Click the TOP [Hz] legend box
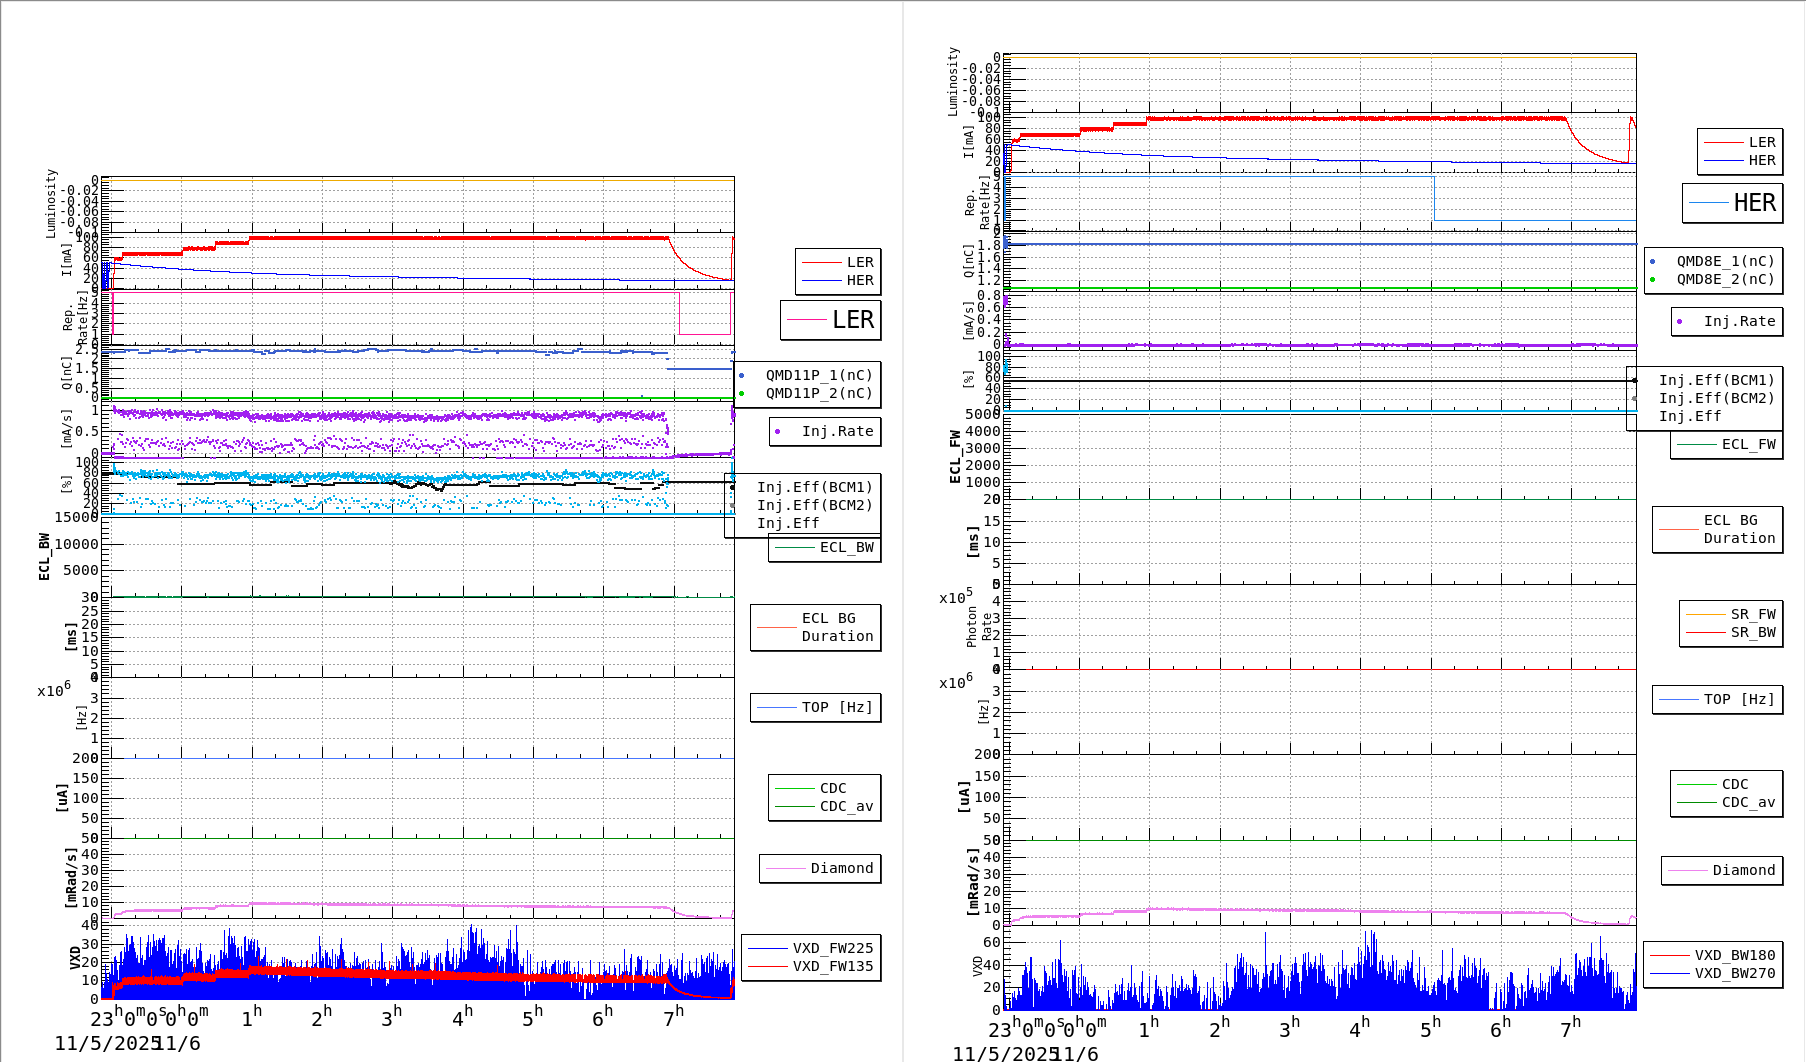1806x1062 pixels. (x=815, y=707)
